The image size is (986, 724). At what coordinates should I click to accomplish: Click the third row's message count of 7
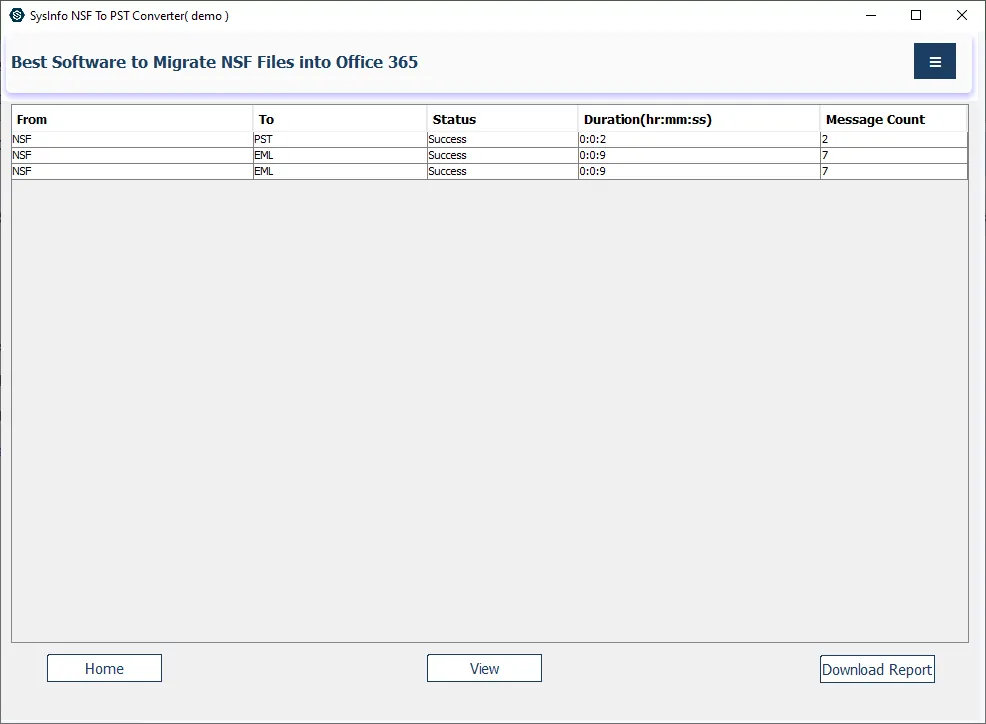click(x=893, y=172)
